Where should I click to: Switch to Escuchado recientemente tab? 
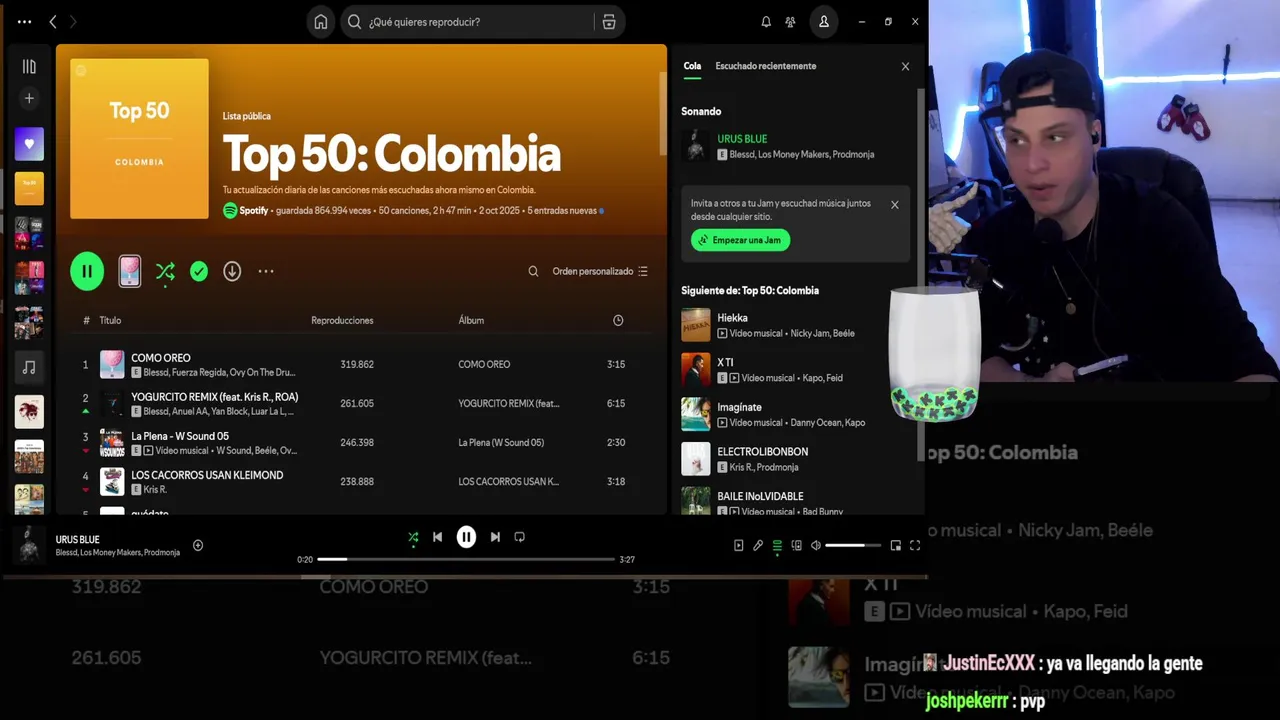click(x=766, y=66)
